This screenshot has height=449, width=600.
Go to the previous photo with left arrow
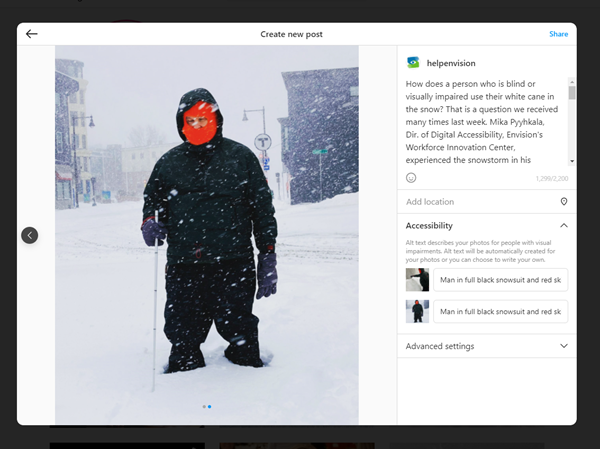coord(30,235)
